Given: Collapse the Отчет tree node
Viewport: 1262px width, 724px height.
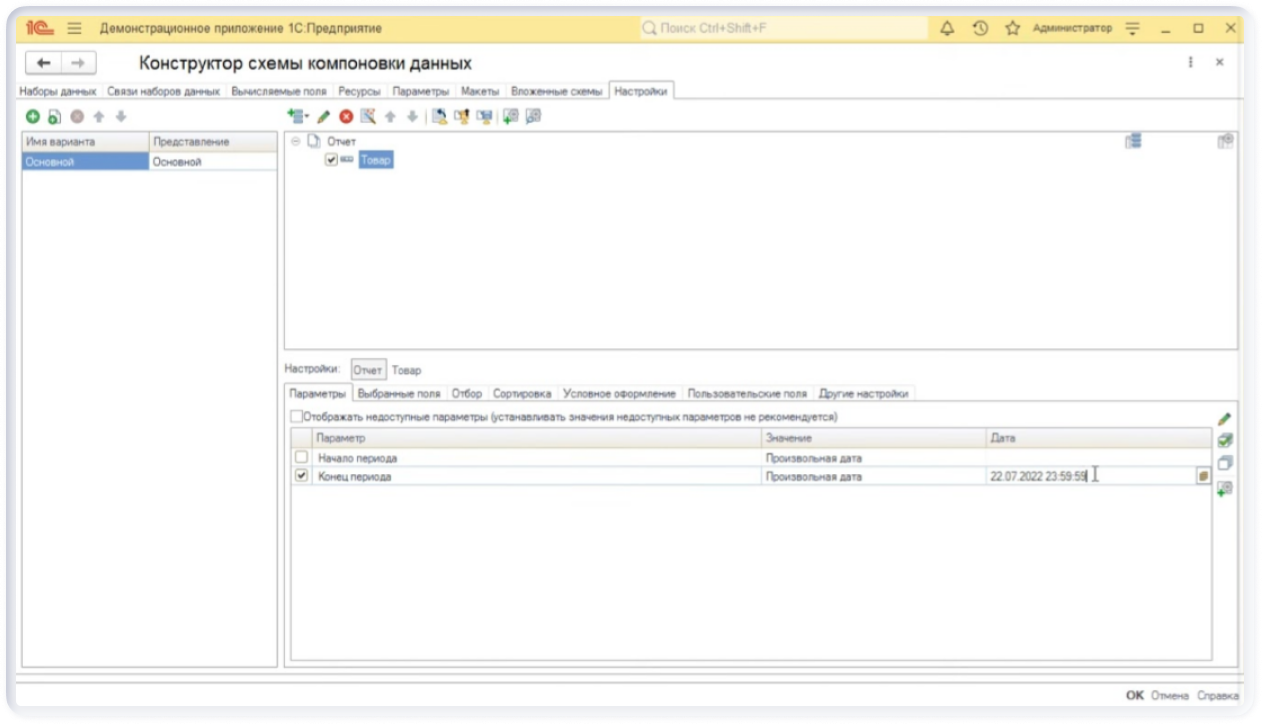Looking at the screenshot, I should (x=295, y=141).
